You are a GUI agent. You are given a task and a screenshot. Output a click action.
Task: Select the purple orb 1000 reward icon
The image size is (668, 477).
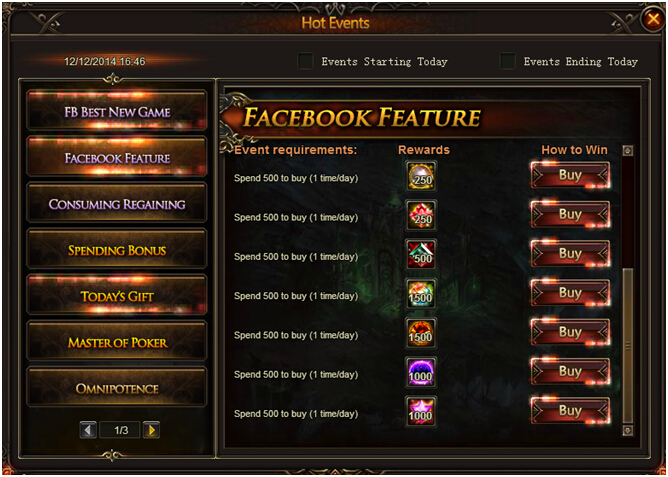(421, 372)
